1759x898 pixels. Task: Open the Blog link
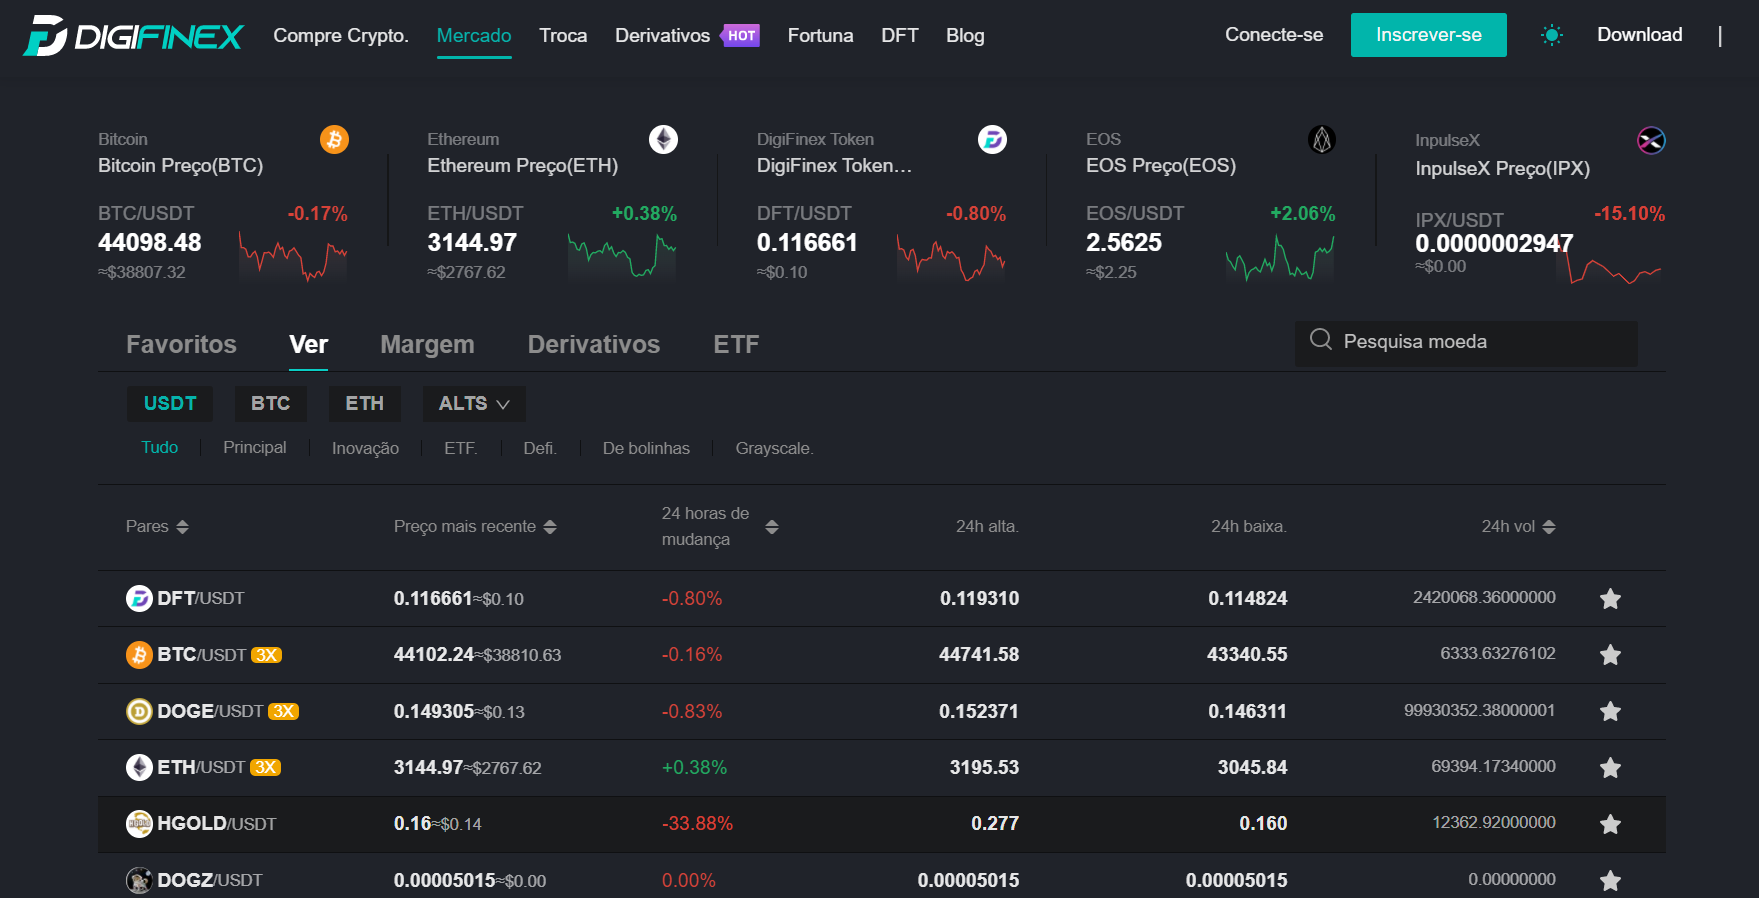tap(965, 35)
